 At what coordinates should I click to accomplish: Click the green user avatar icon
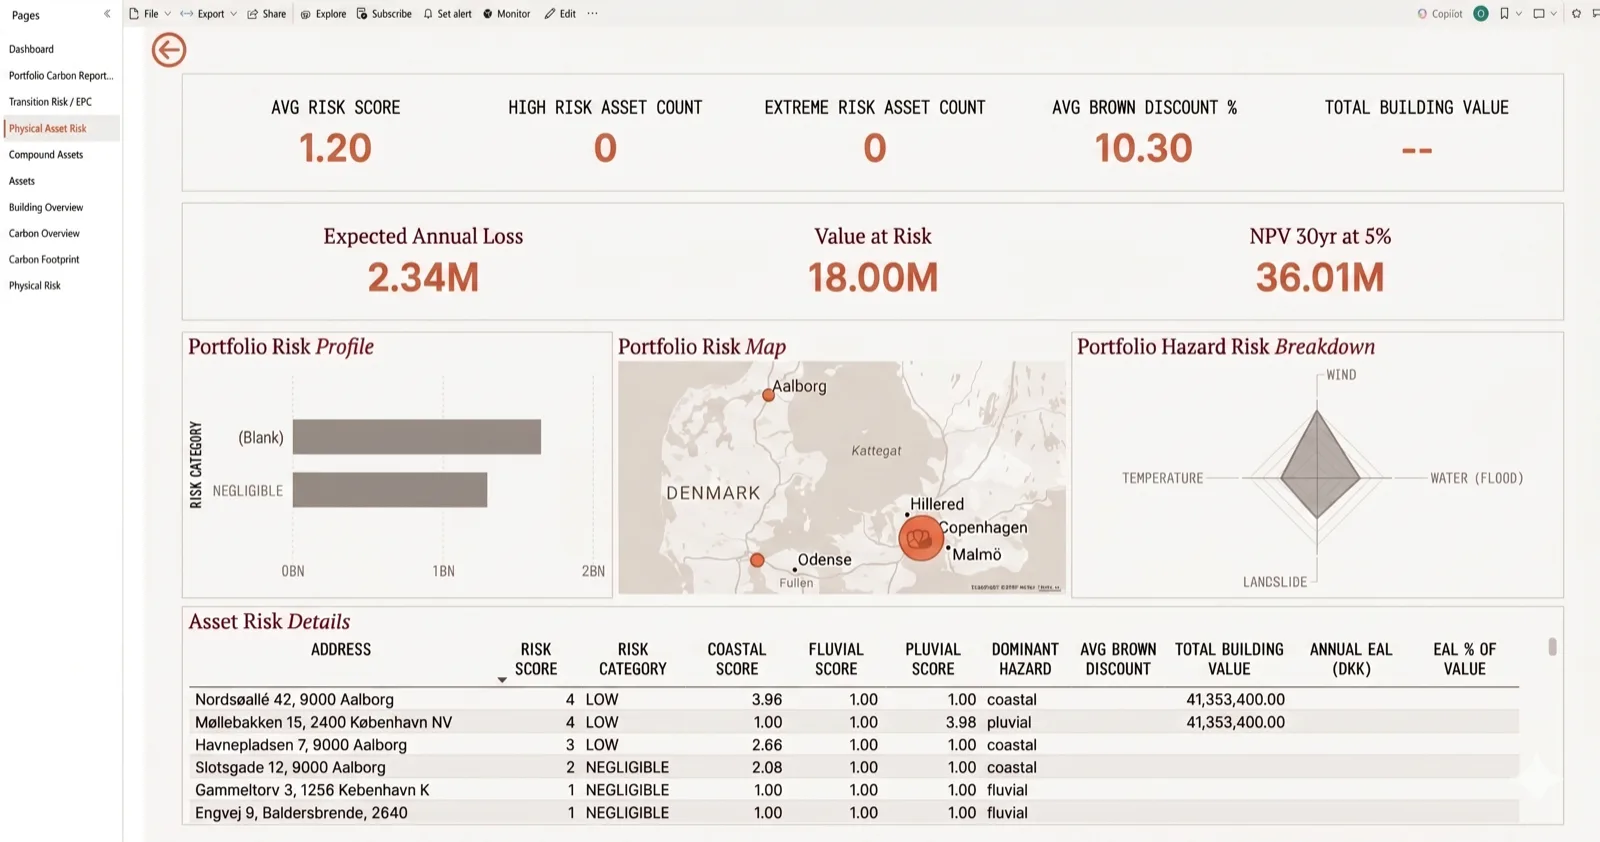pos(1481,14)
